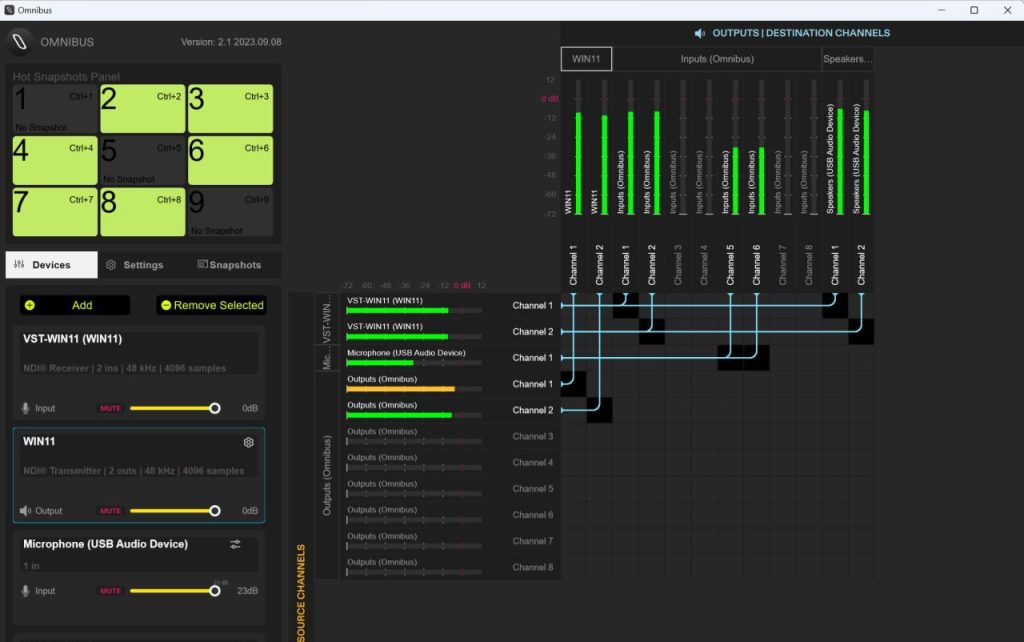Screen dimensions: 1024x642
Task: Recall hot snapshot 2
Action: click(143, 109)
